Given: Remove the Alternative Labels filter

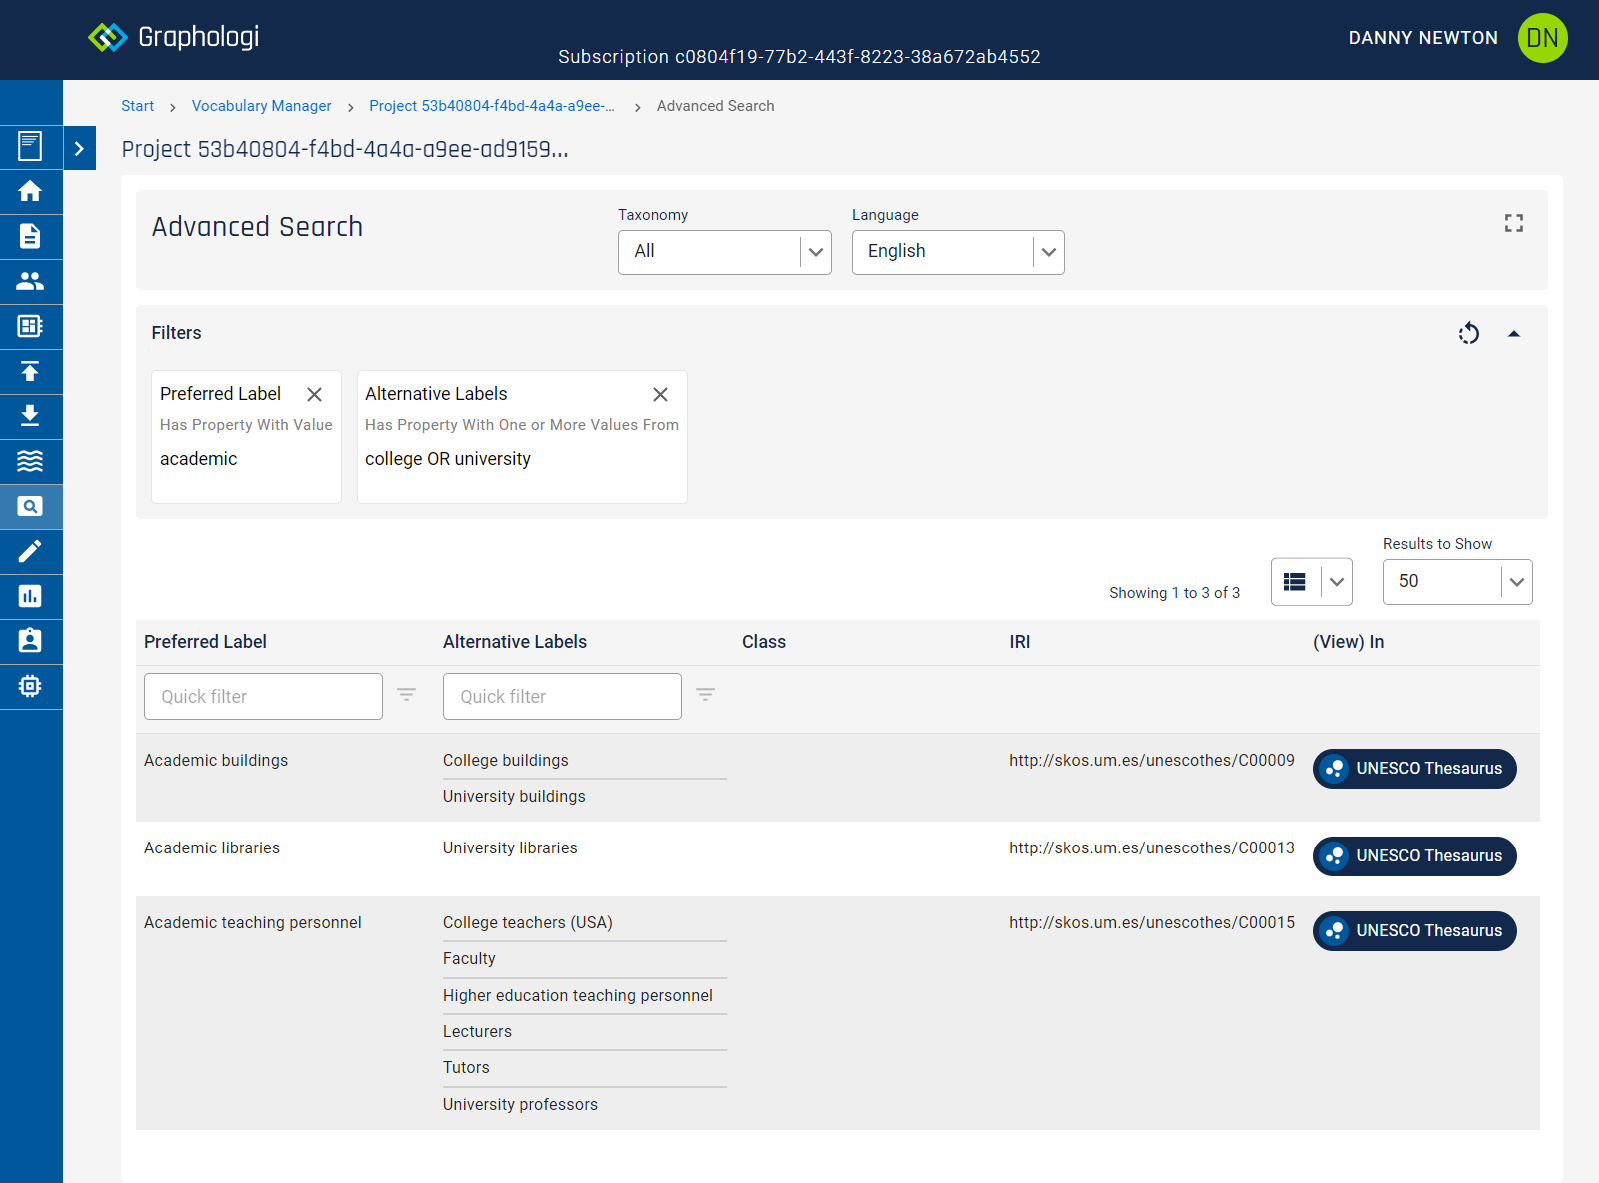Looking at the screenshot, I should pos(660,394).
